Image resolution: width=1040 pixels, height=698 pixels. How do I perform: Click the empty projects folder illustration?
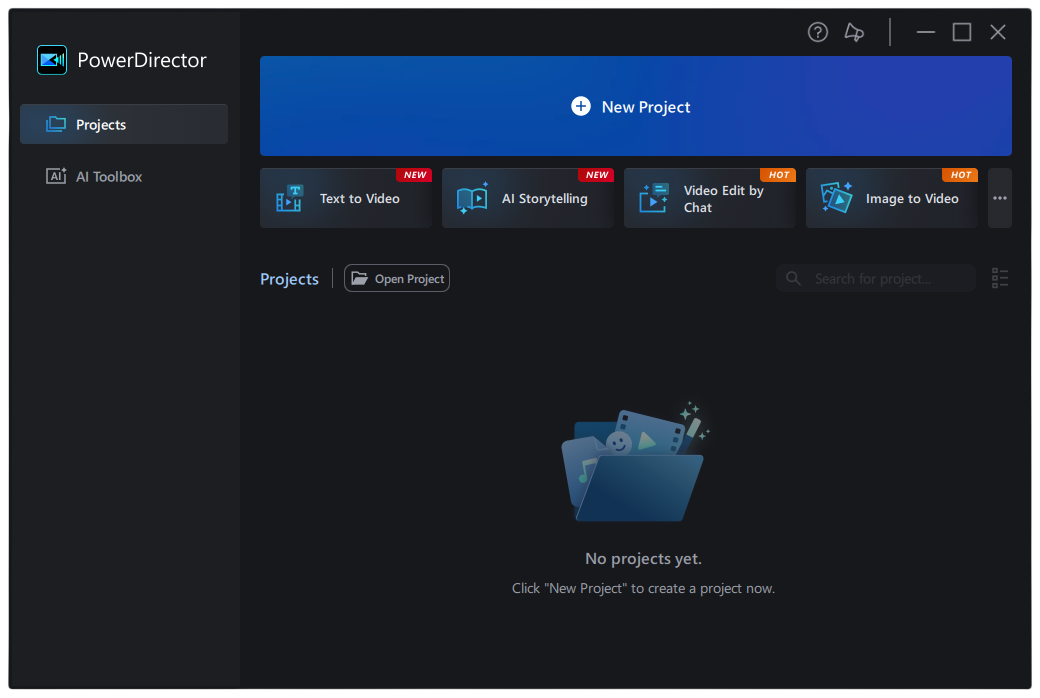(635, 462)
